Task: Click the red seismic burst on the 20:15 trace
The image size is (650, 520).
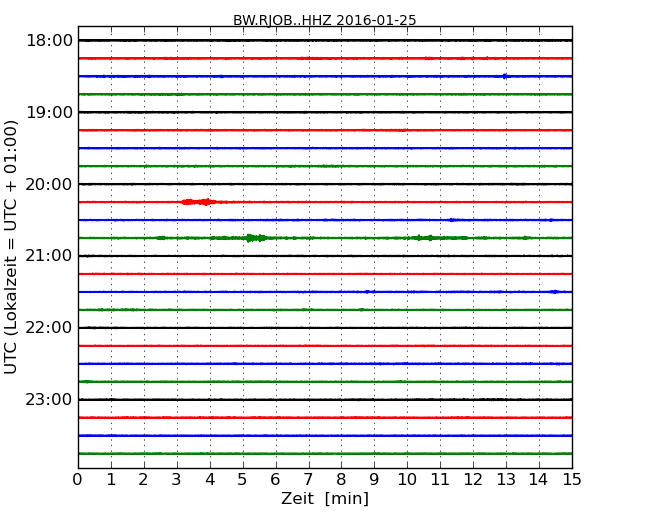Action: [x=199, y=202]
